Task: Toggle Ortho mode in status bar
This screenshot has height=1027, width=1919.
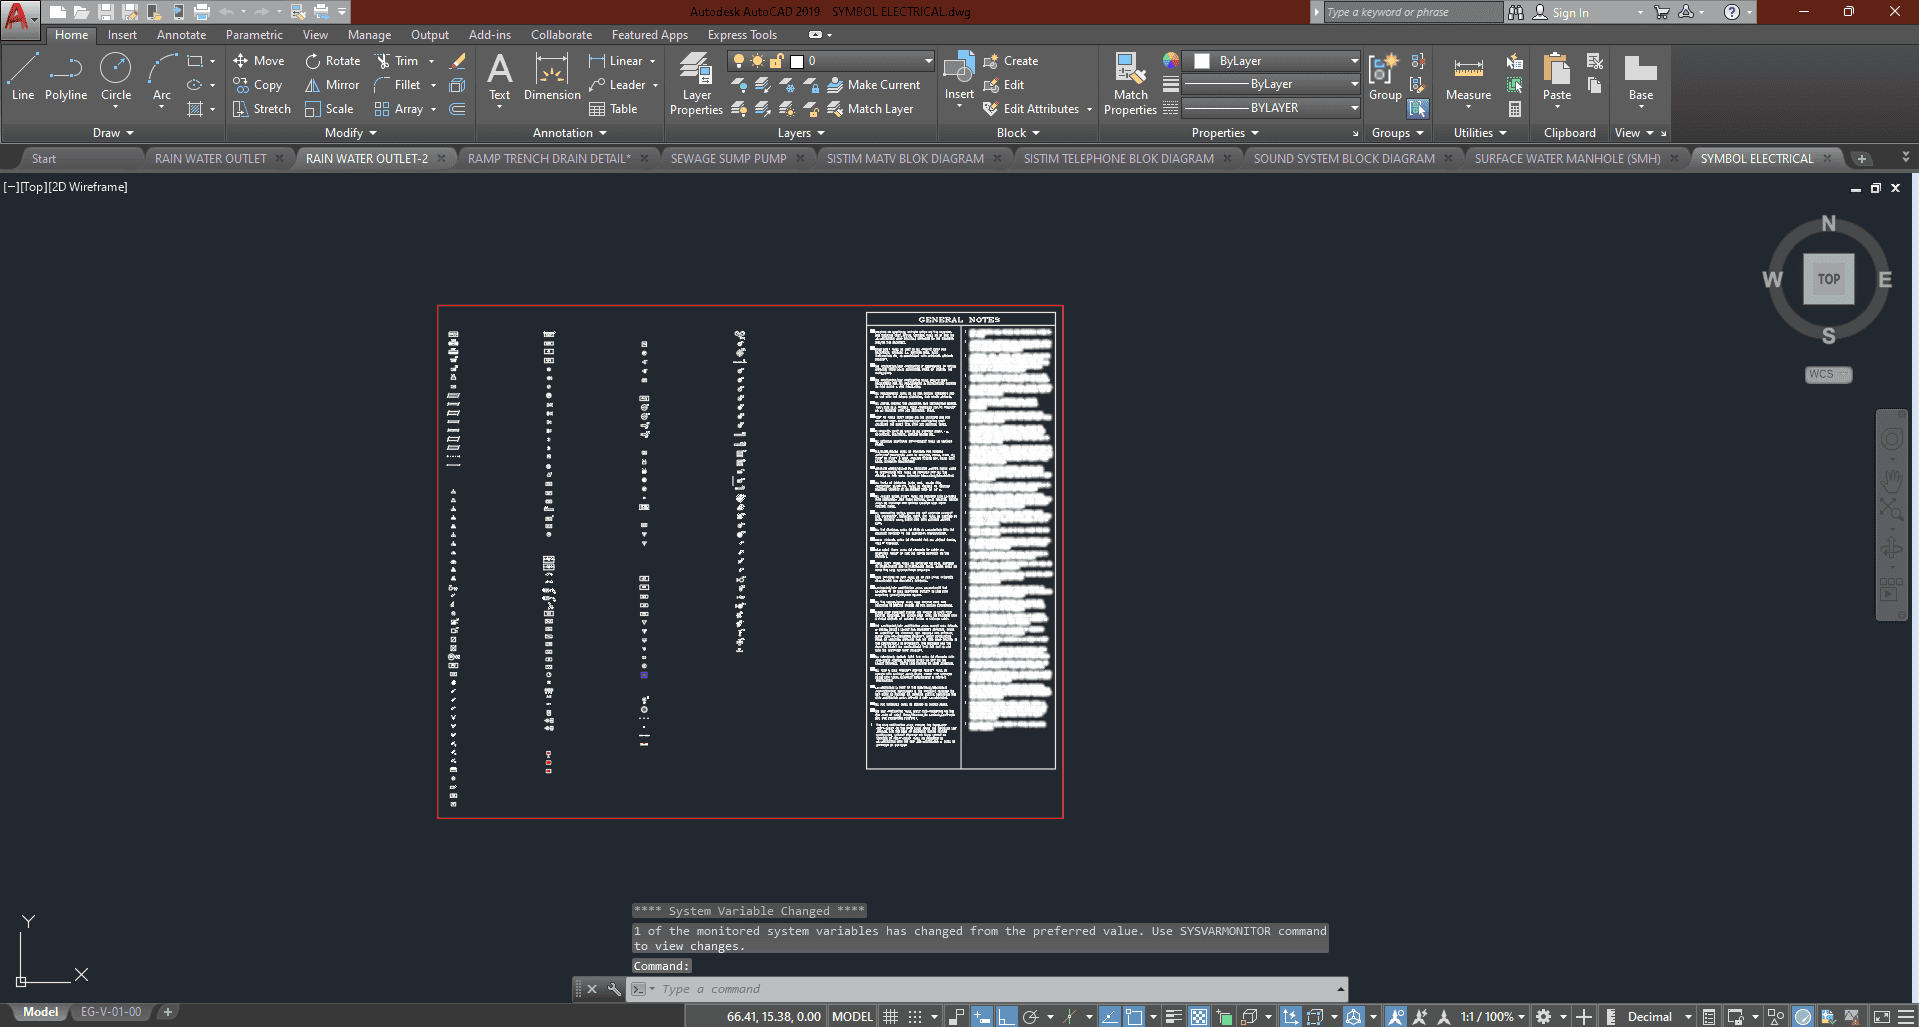Action: 1006,1017
